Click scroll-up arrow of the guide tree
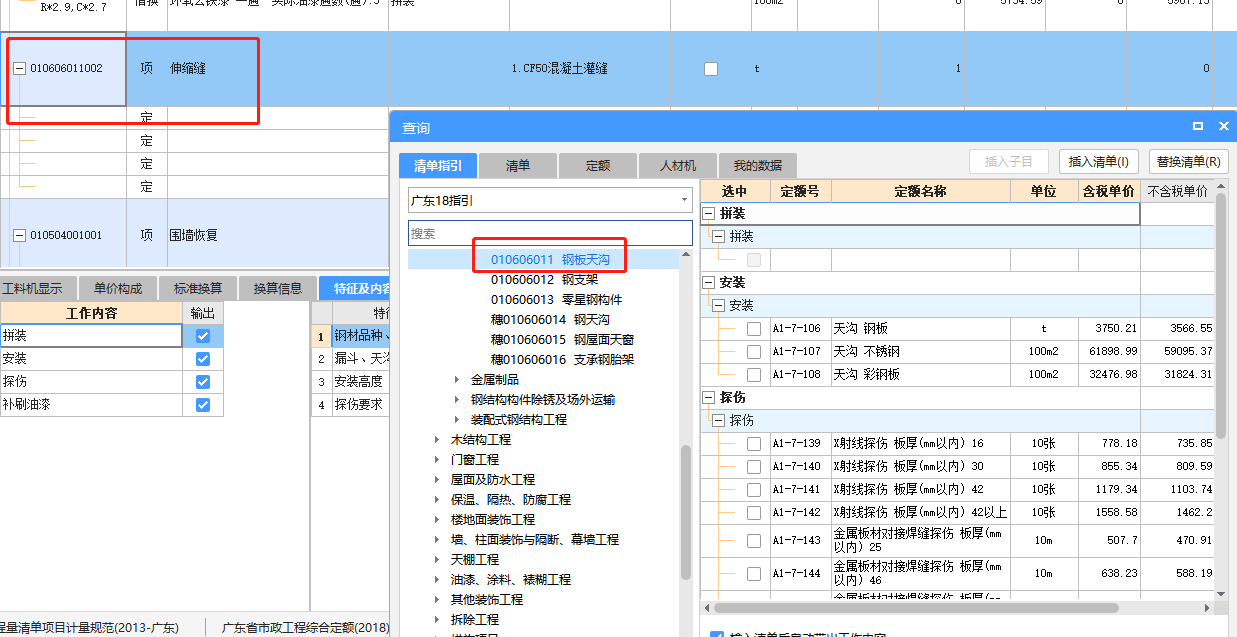This screenshot has width=1237, height=637. [x=686, y=254]
